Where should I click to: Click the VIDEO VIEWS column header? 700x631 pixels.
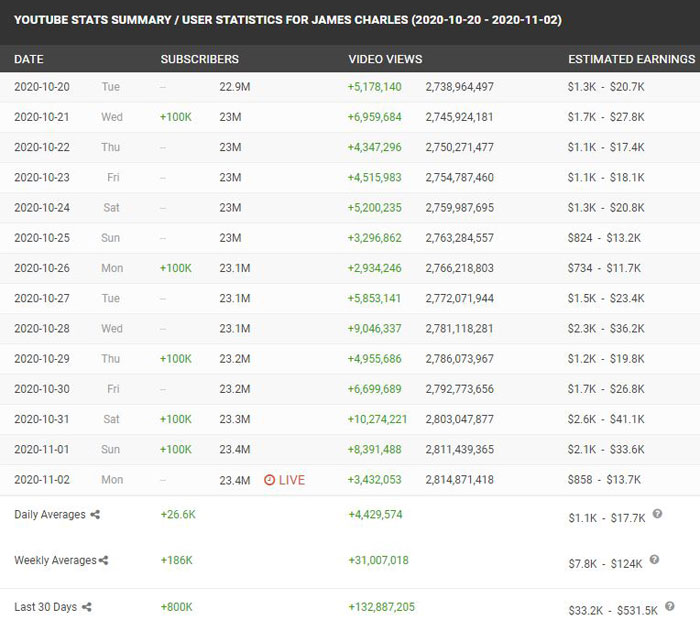pos(385,60)
